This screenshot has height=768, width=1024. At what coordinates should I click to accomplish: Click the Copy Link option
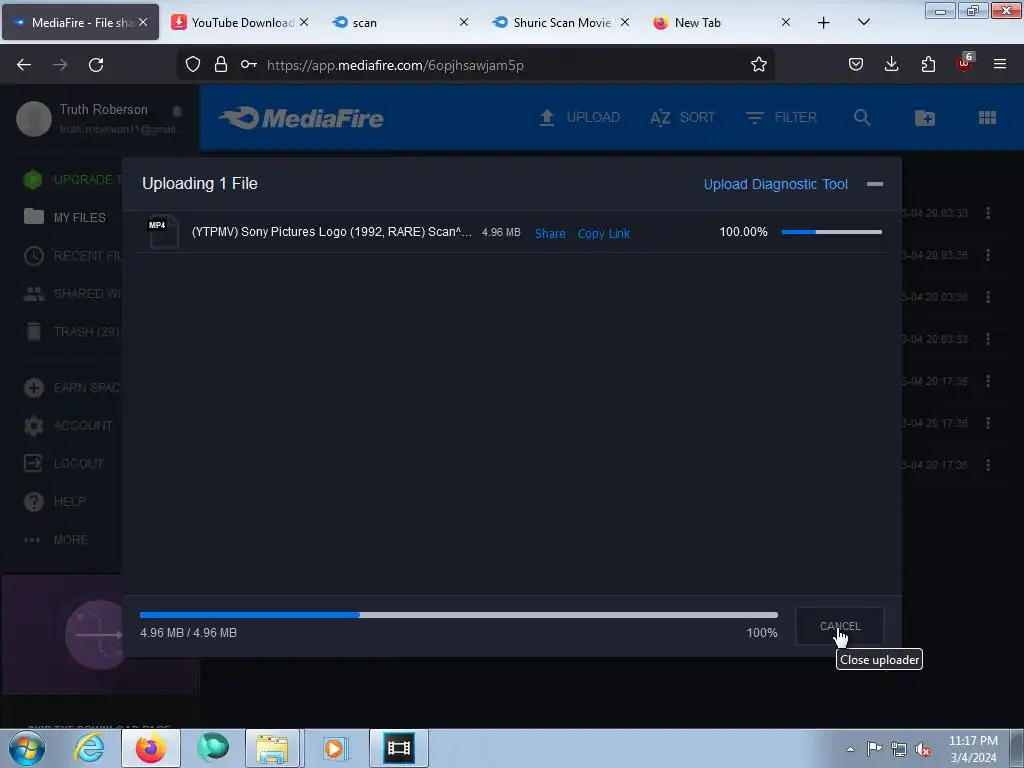click(603, 233)
